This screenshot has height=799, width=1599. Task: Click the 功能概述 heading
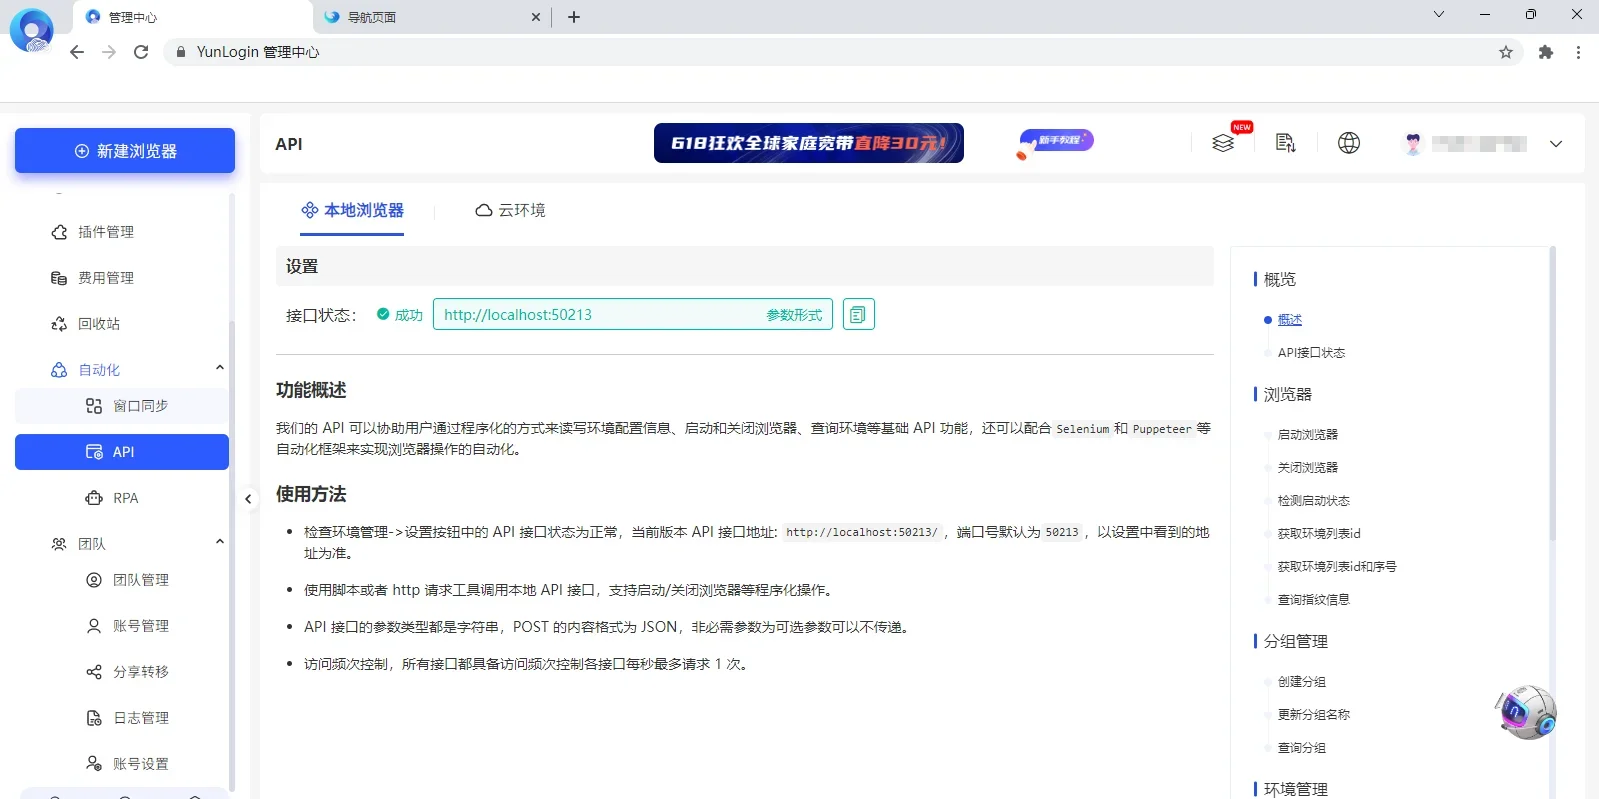click(311, 390)
